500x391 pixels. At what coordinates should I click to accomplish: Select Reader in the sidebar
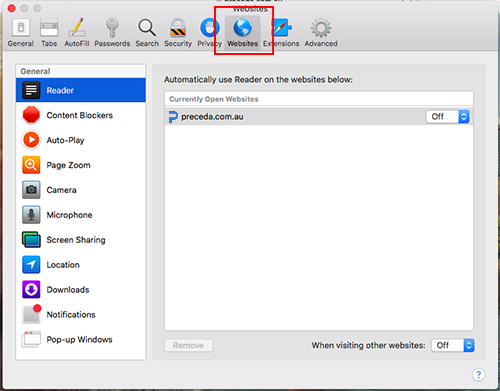(81, 90)
